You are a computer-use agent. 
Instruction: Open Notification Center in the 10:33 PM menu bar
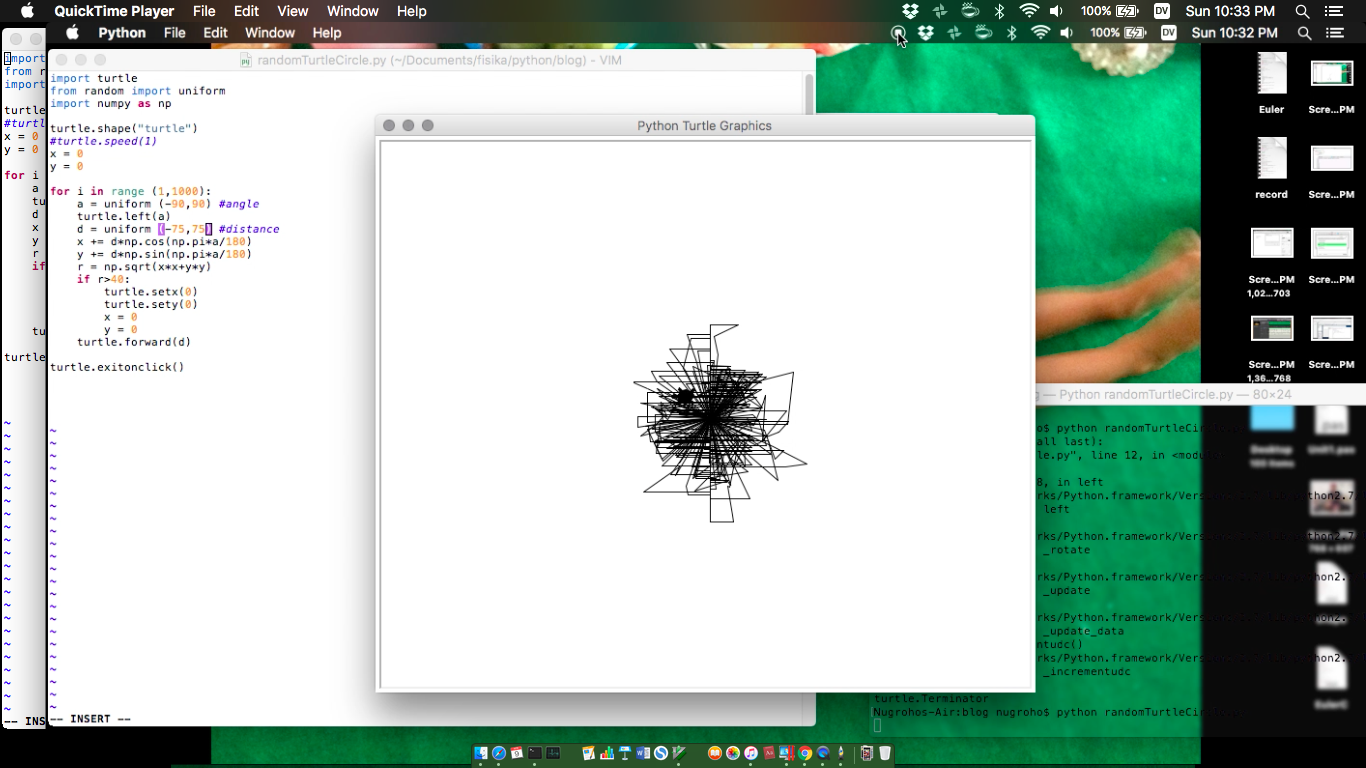(x=1333, y=11)
